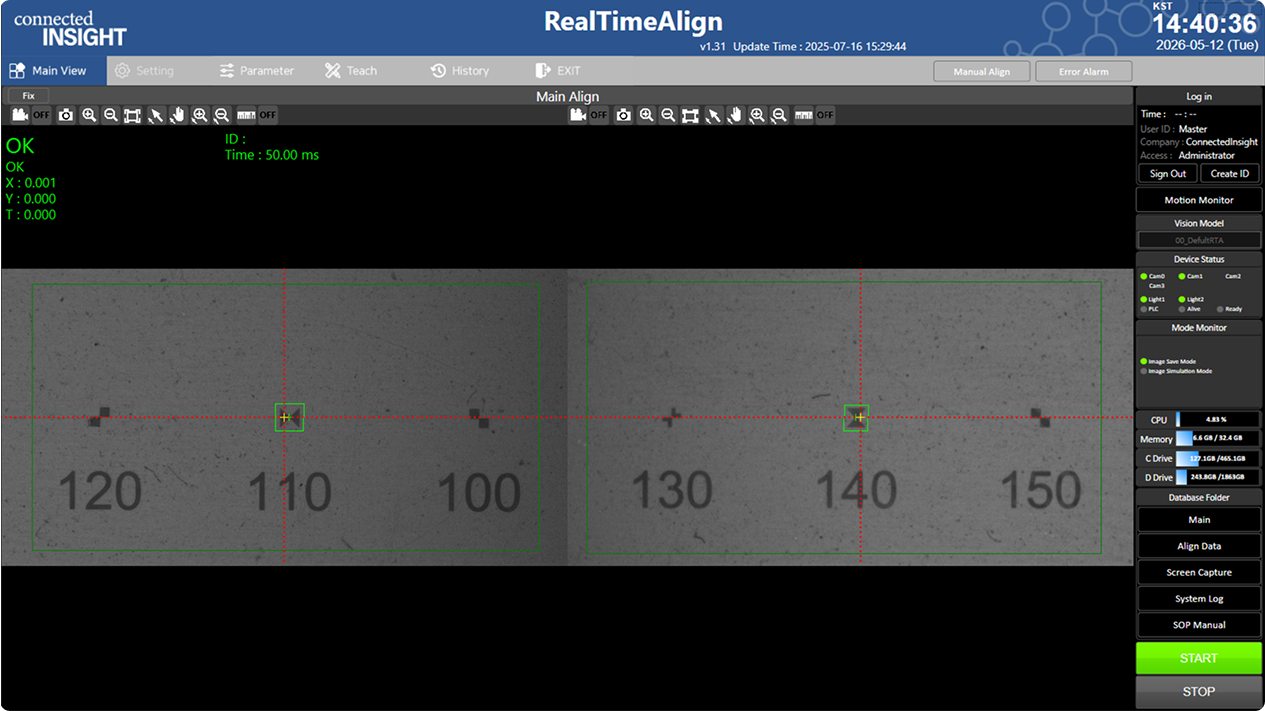The image size is (1265, 711).
Task: Click the C Drive usage bar
Action: pyautogui.click(x=1218, y=458)
